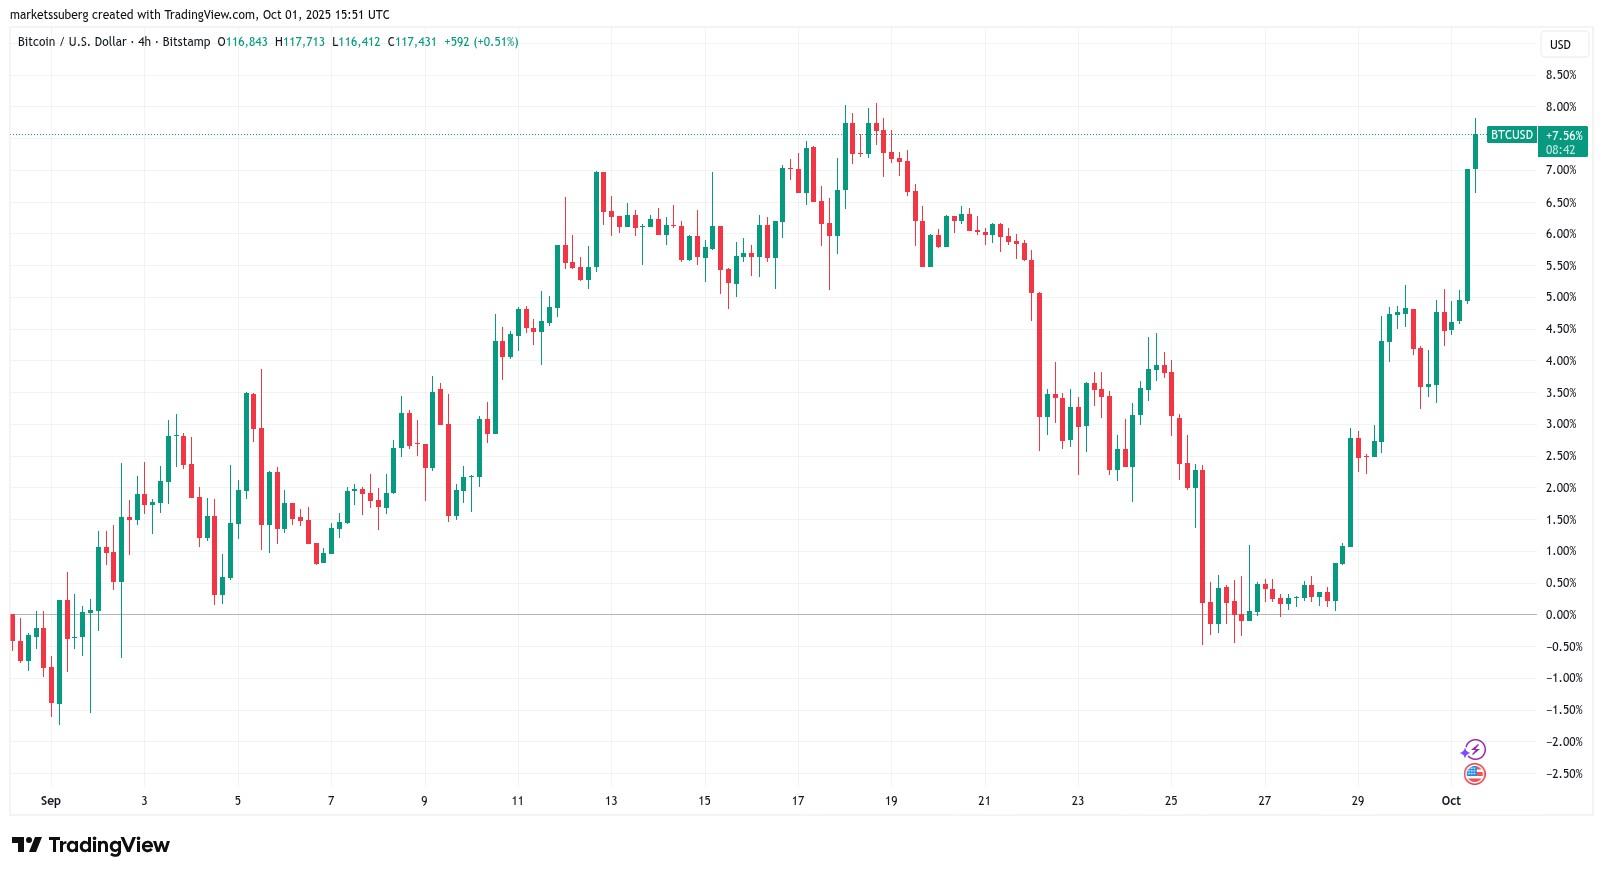Click the candle close value C117,431
The width and height of the screenshot is (1603, 875).
click(x=412, y=42)
